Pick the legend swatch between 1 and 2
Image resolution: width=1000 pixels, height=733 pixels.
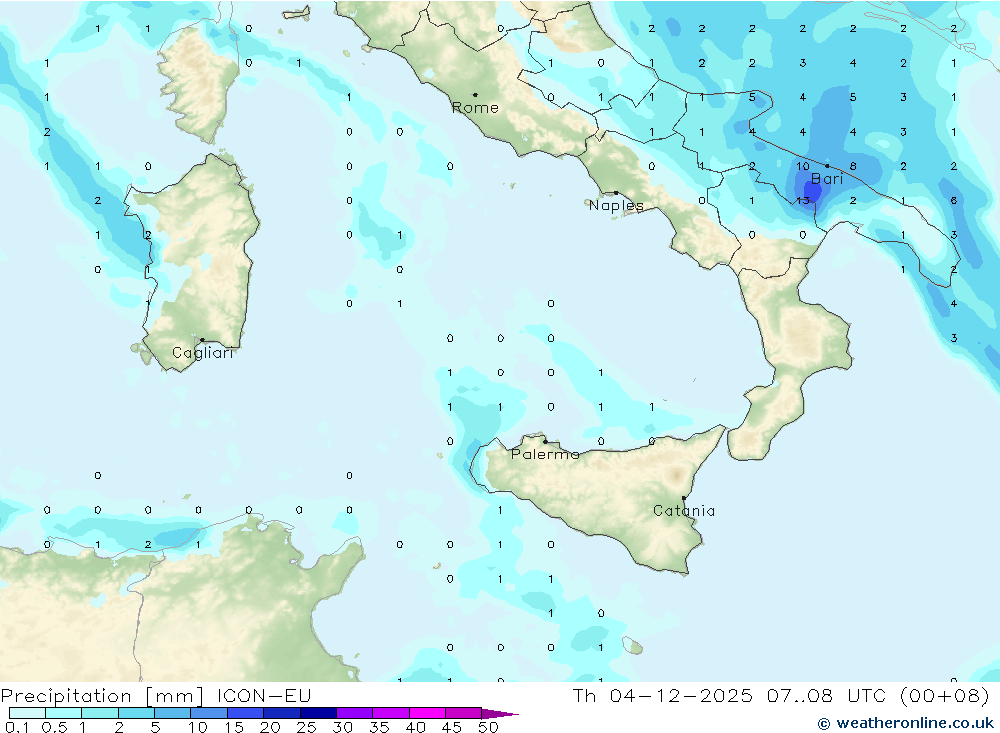pos(100,713)
